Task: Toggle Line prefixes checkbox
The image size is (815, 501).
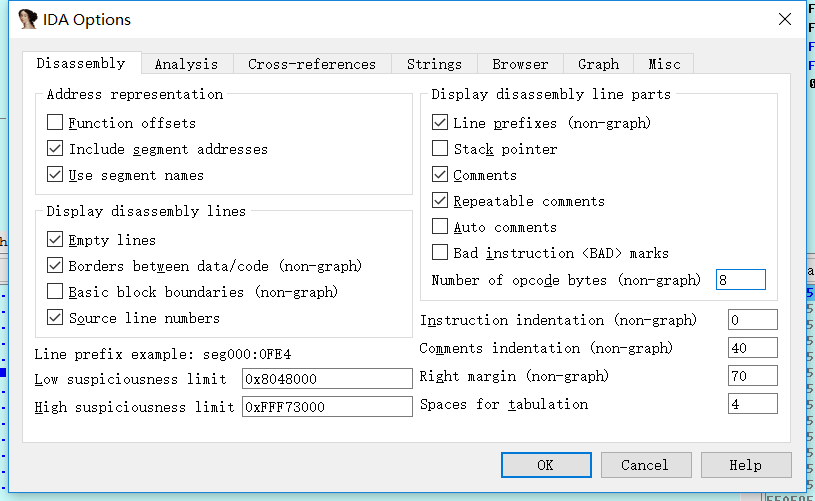Action: pos(440,123)
